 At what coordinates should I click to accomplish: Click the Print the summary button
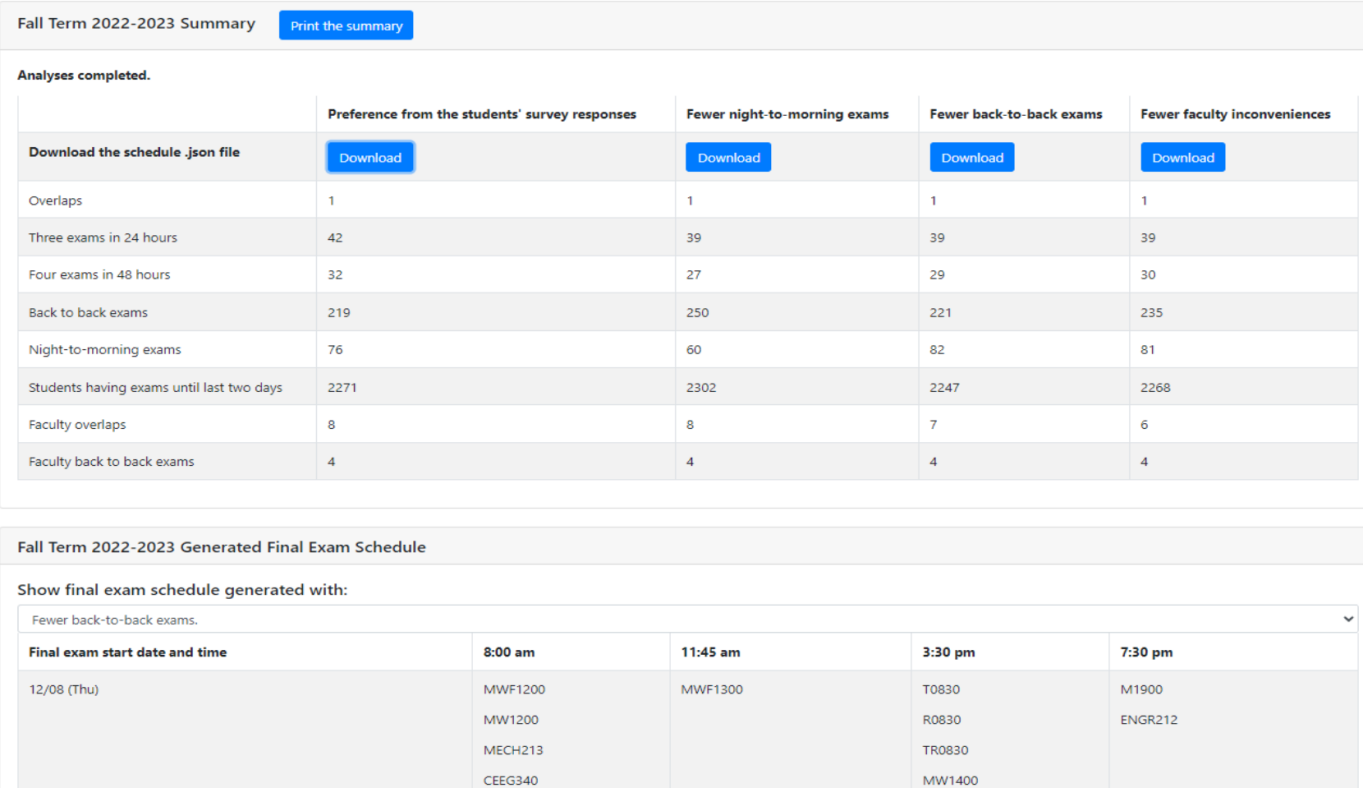(346, 26)
